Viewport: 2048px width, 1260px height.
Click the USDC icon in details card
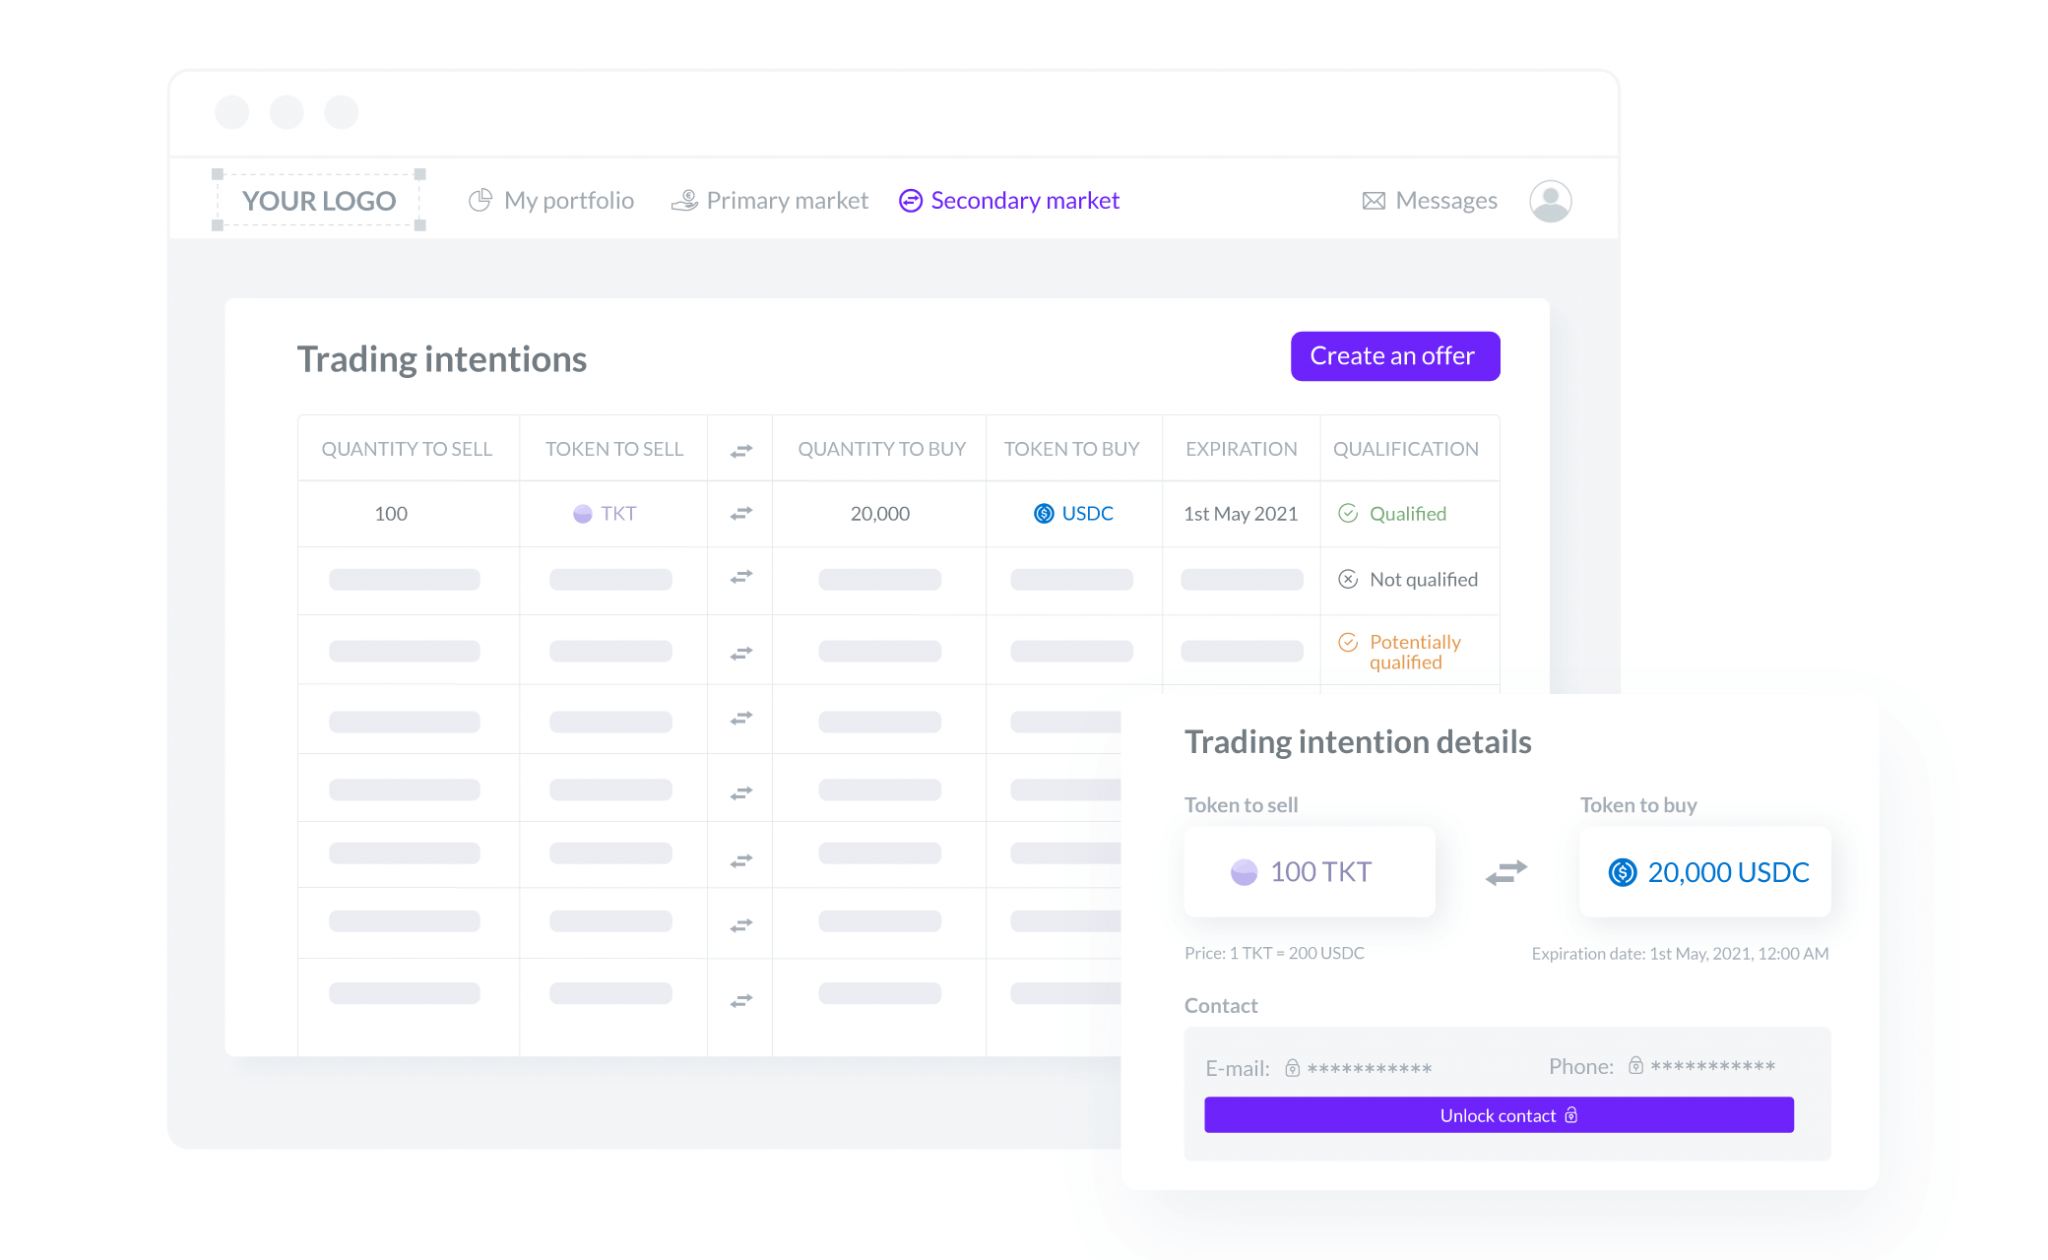tap(1622, 872)
